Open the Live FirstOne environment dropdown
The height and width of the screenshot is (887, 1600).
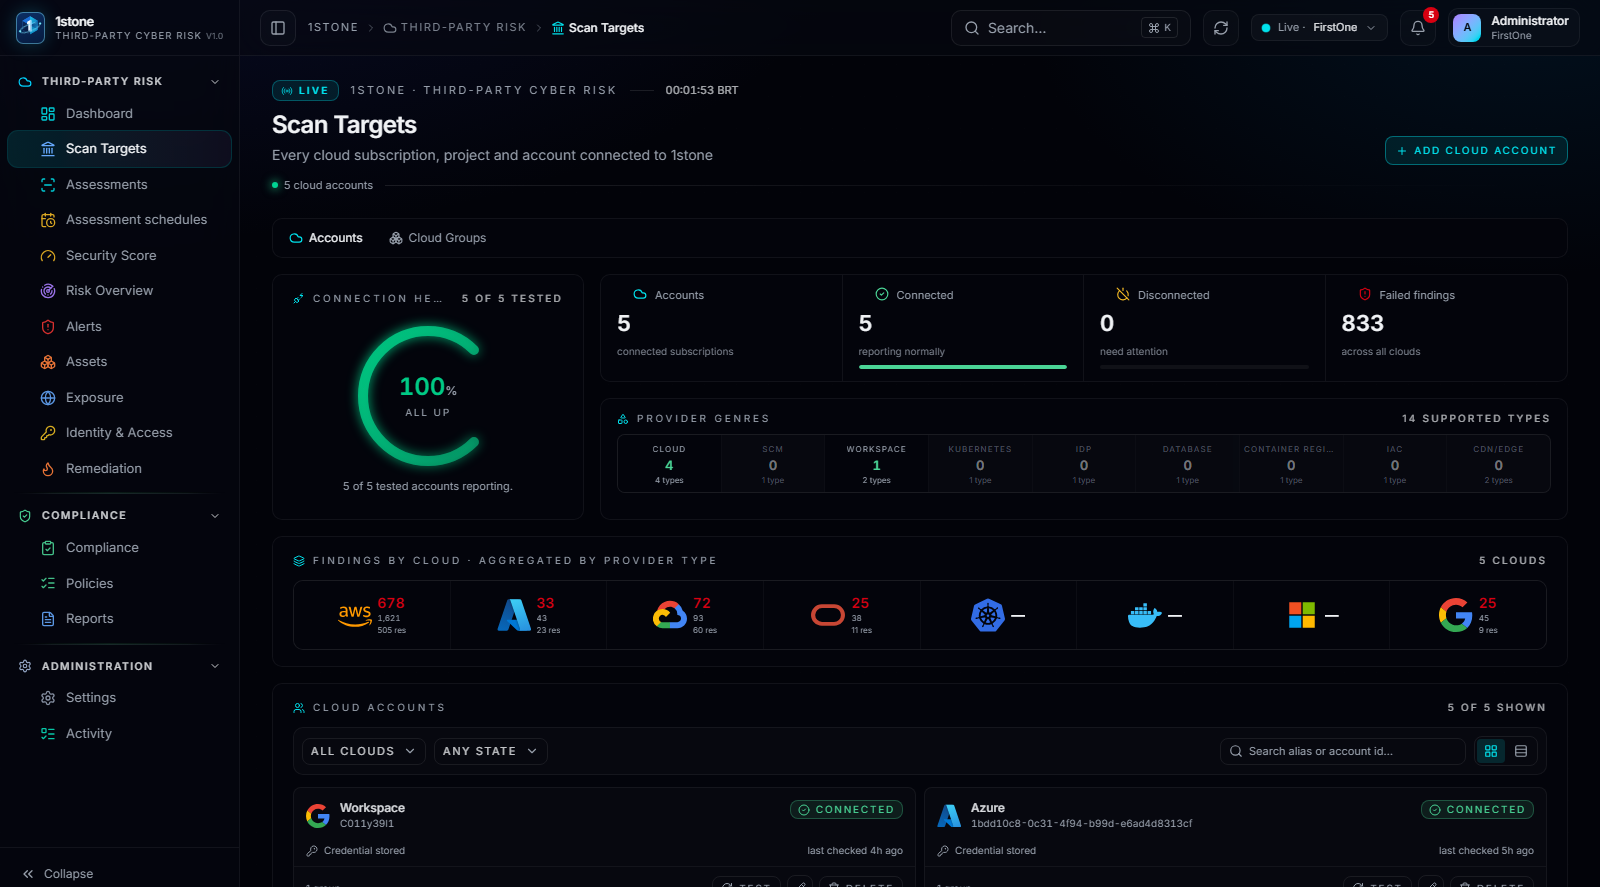coord(1319,28)
